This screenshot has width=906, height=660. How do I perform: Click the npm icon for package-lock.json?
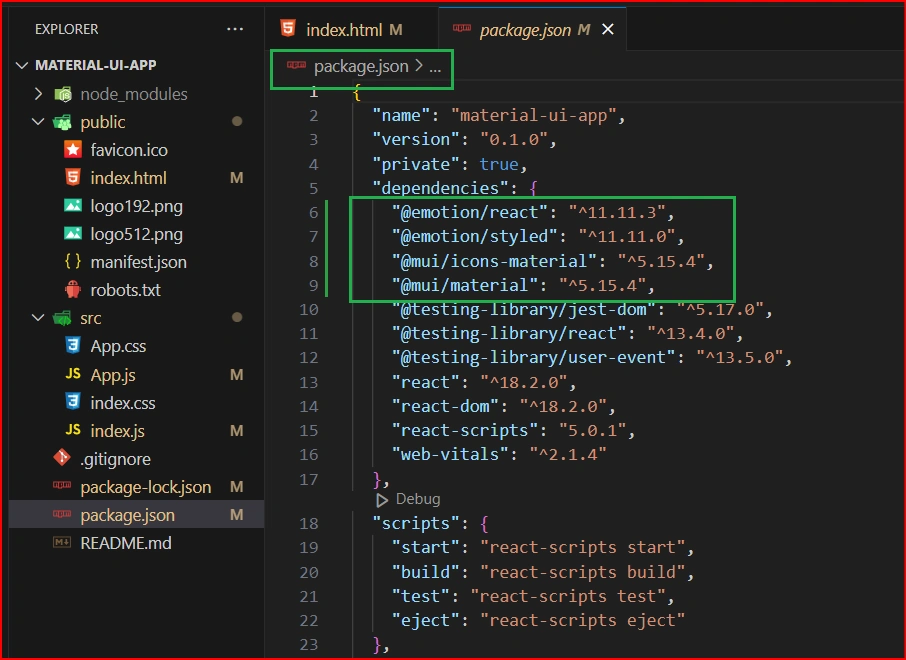pos(62,485)
